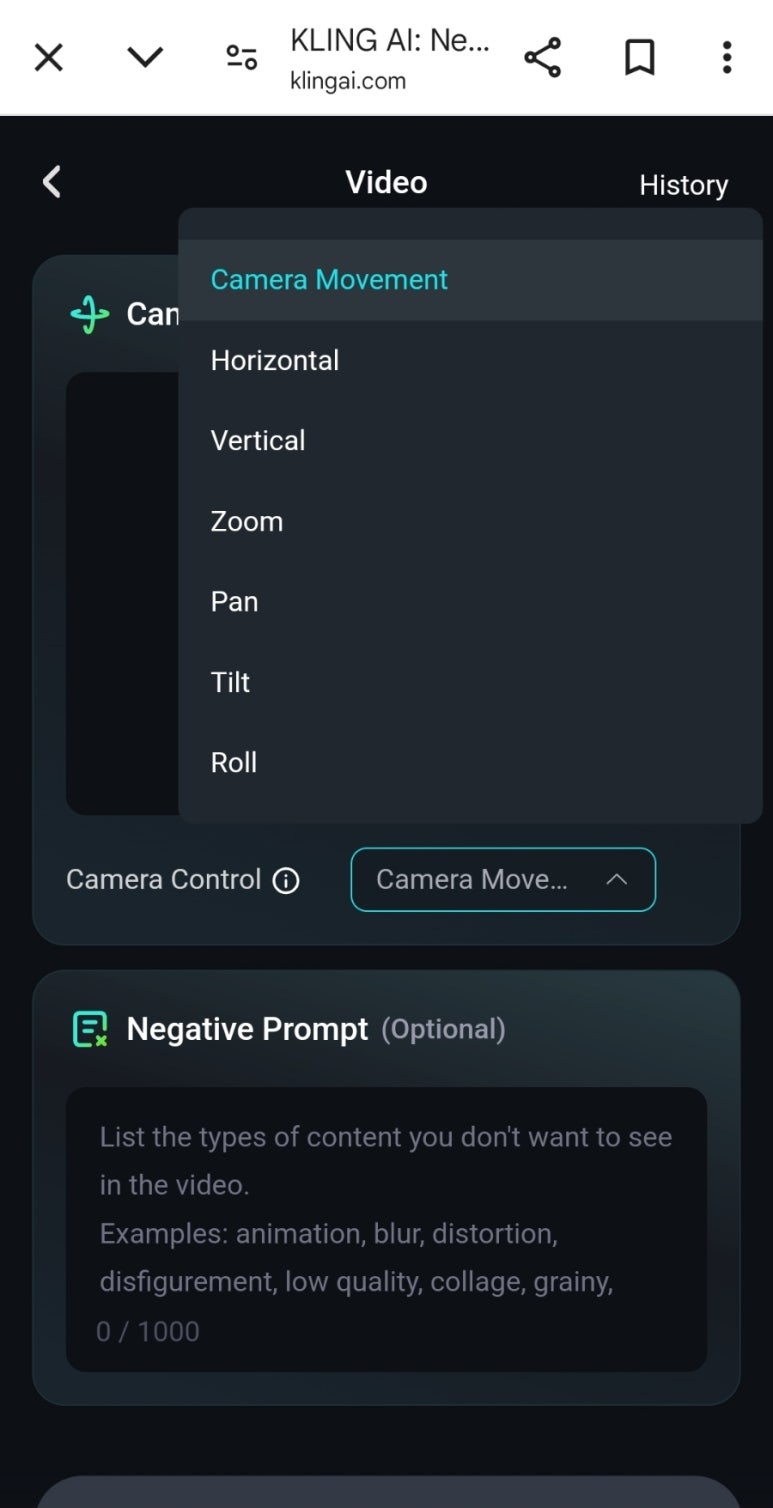
Task: Click the Negative Prompt section icon
Action: coord(90,1029)
